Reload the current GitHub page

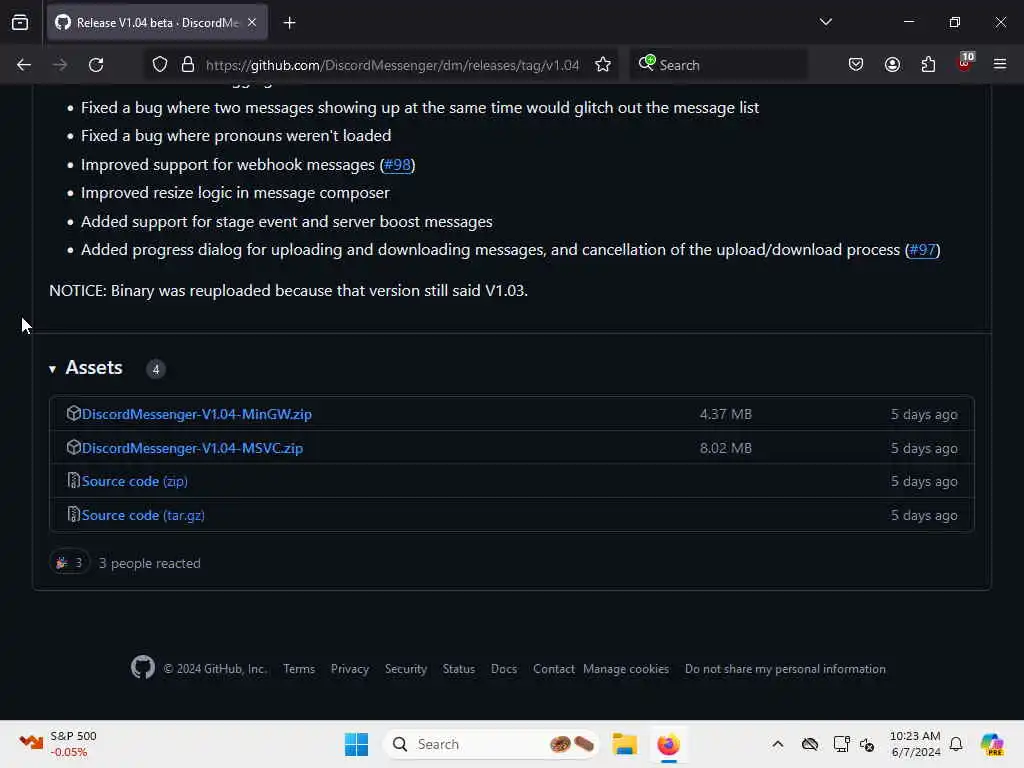coord(96,65)
